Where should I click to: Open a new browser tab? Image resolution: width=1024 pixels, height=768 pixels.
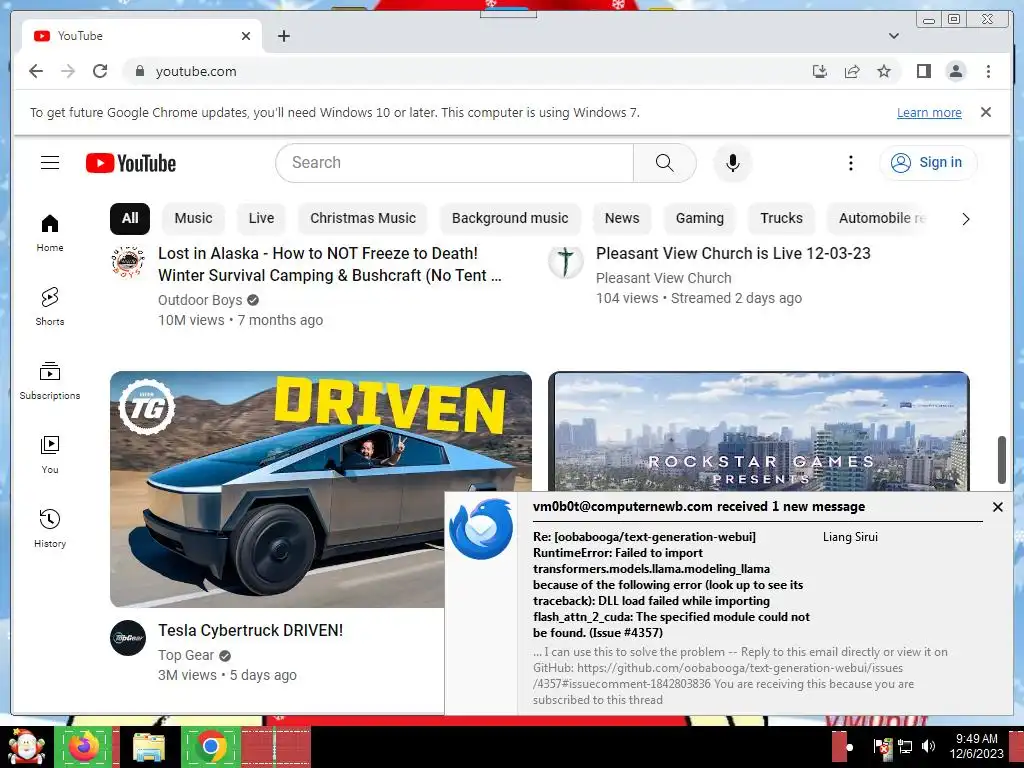click(283, 36)
